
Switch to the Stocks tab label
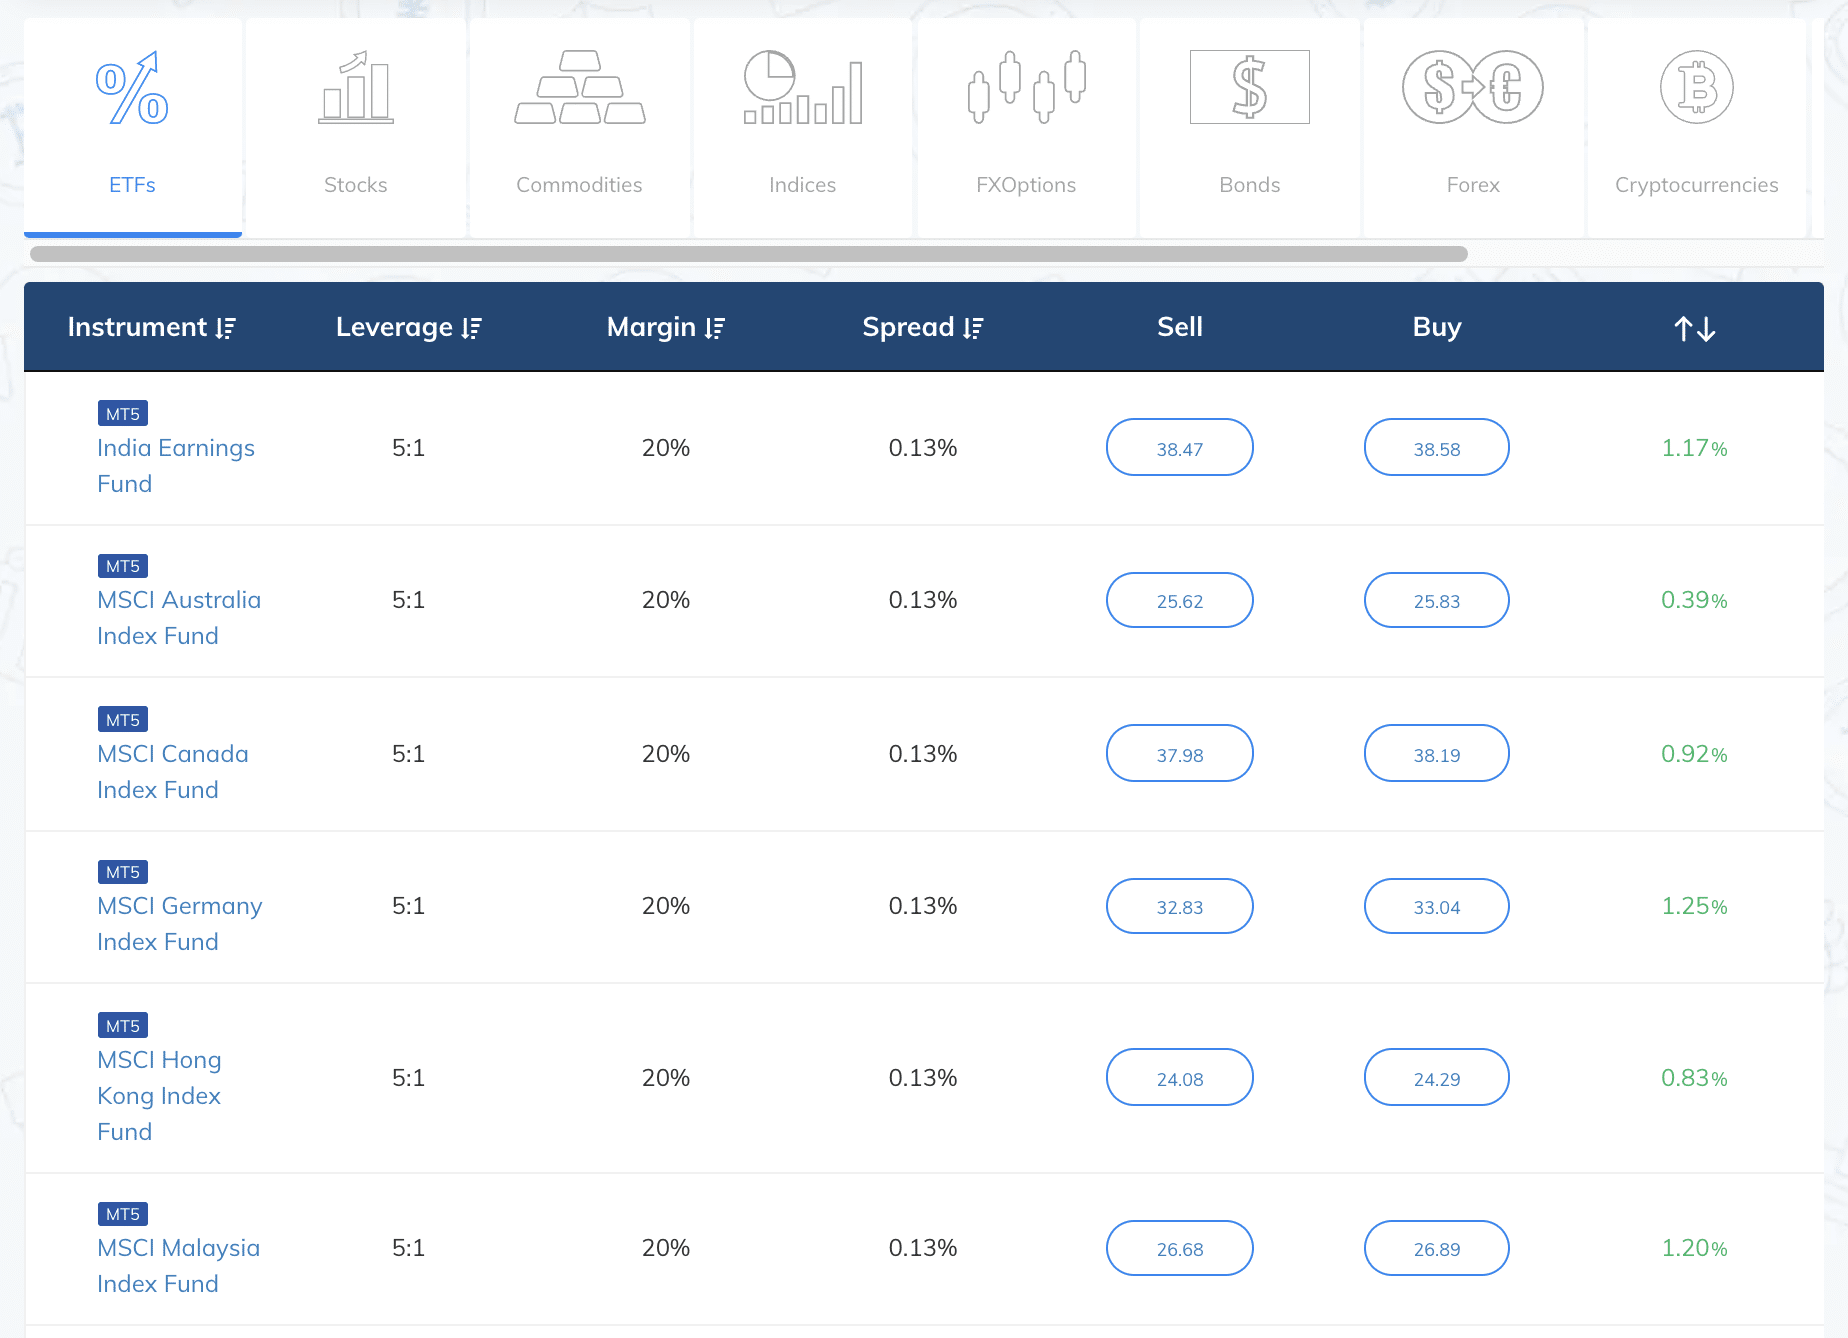click(x=356, y=185)
